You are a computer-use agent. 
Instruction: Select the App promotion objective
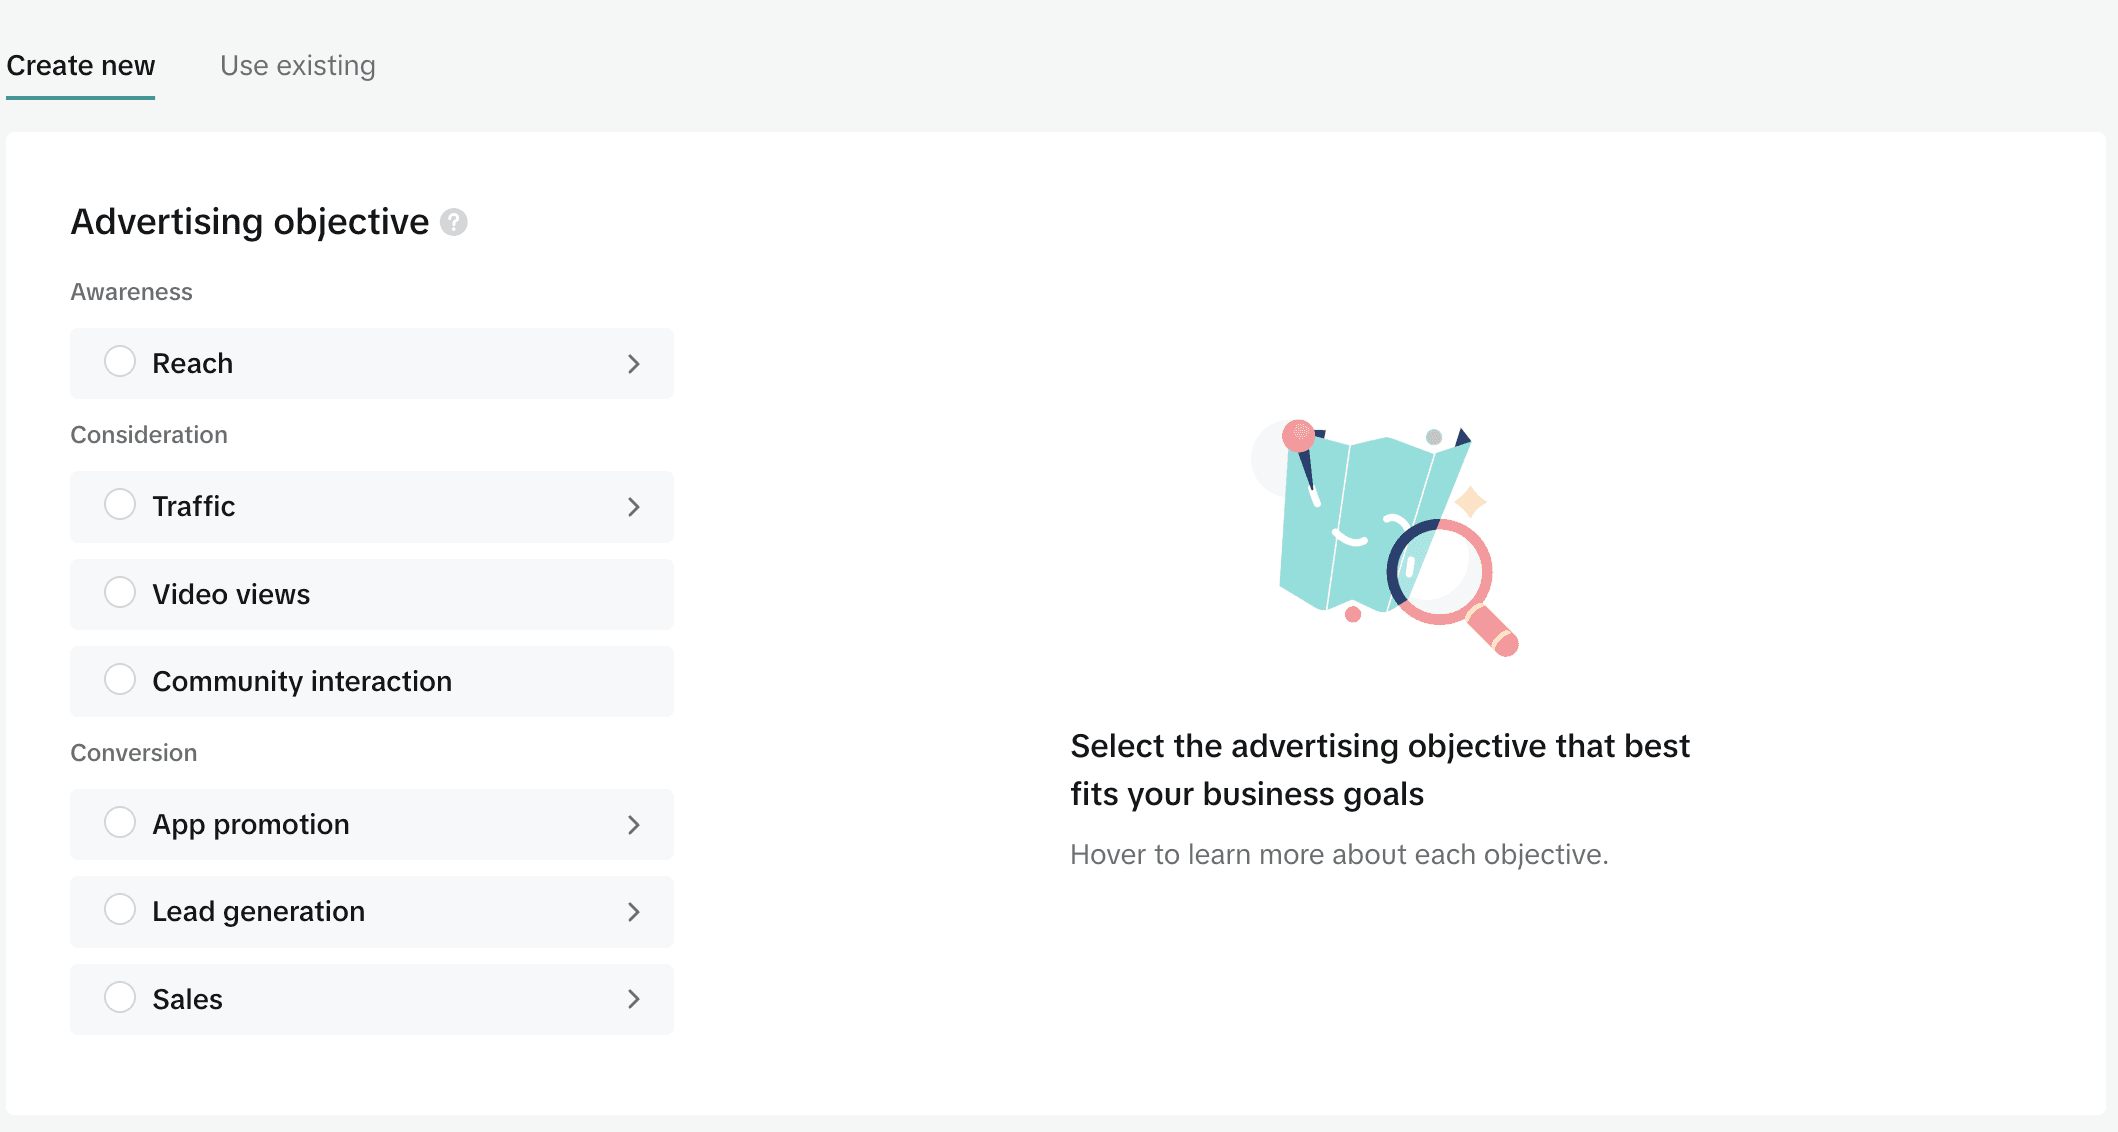pos(120,822)
